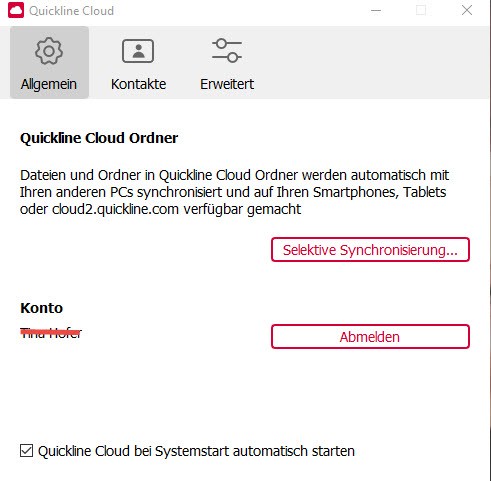Click the Abmelden button

(x=370, y=337)
